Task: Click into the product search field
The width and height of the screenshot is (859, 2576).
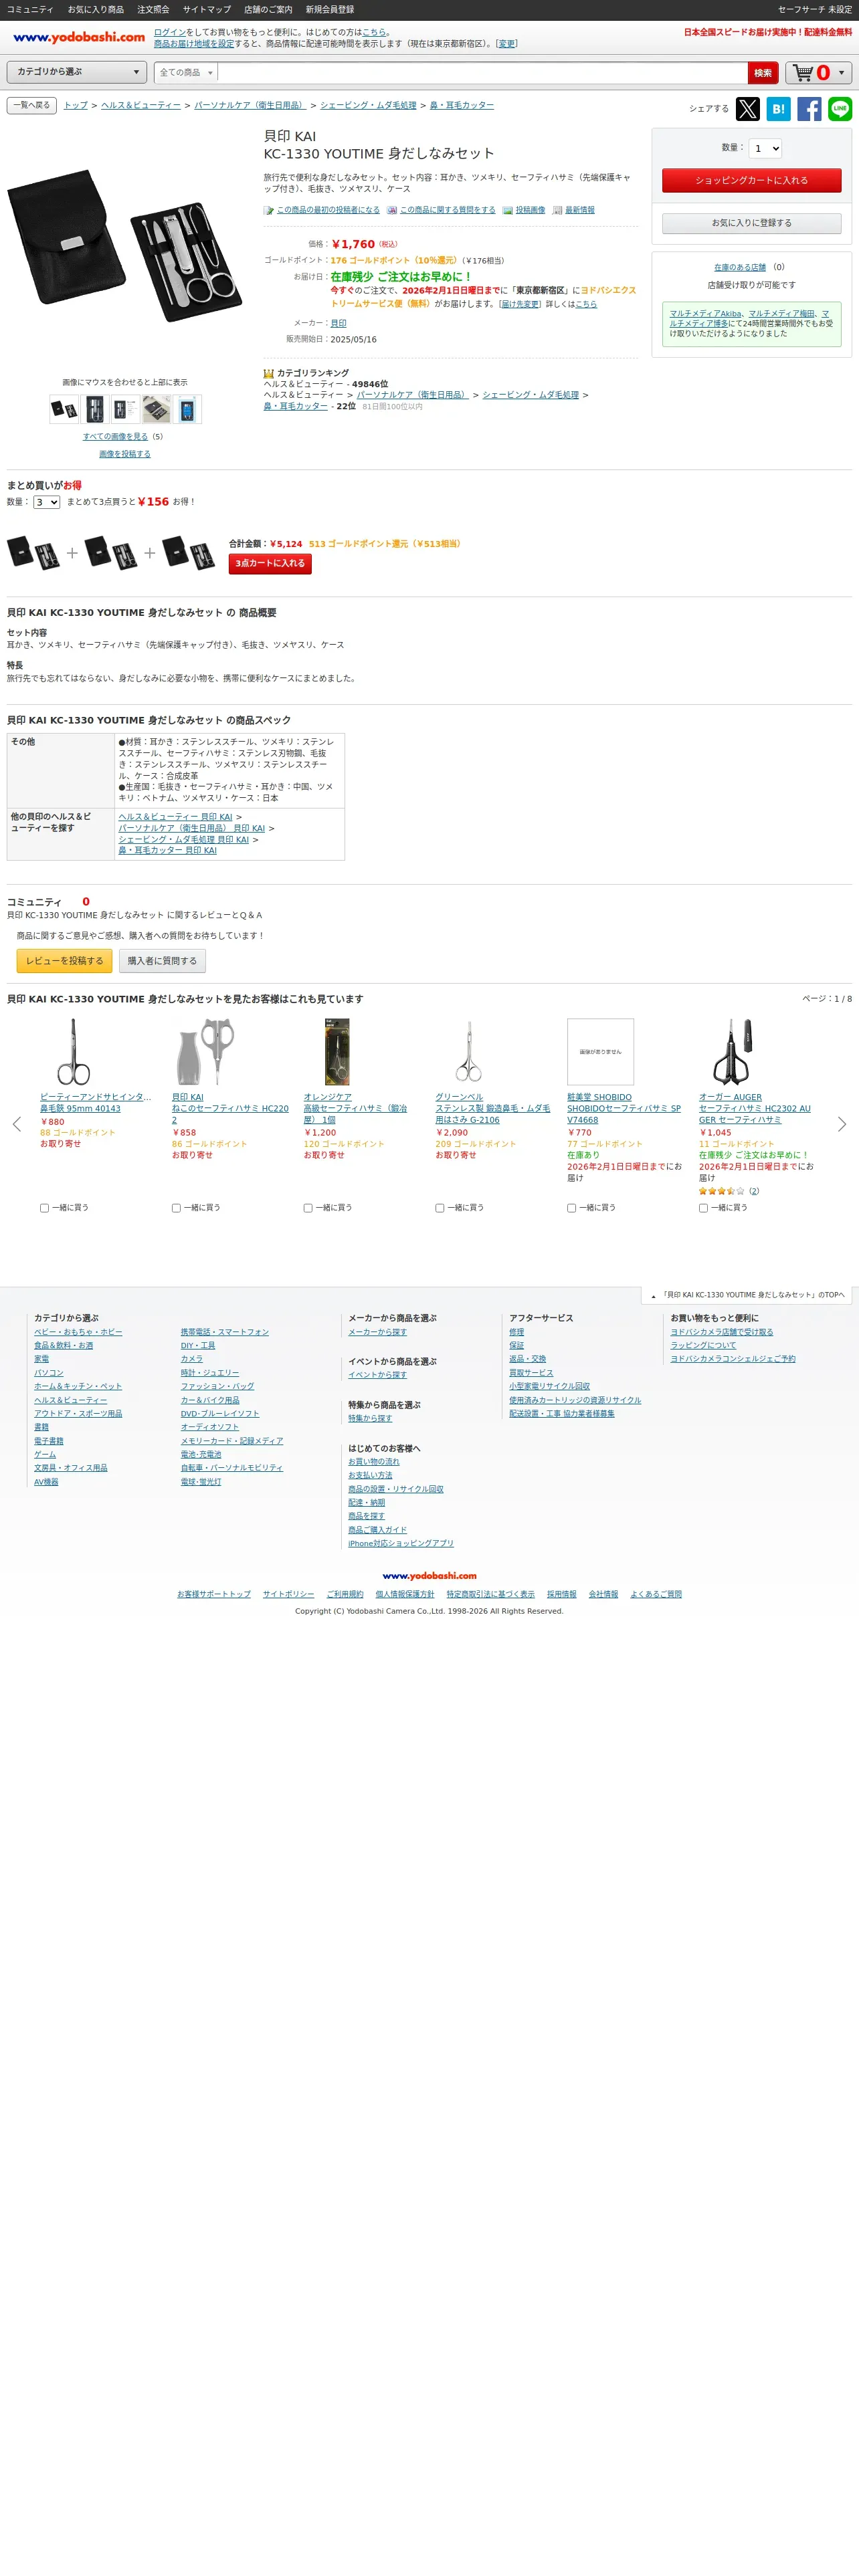Action: 482,73
